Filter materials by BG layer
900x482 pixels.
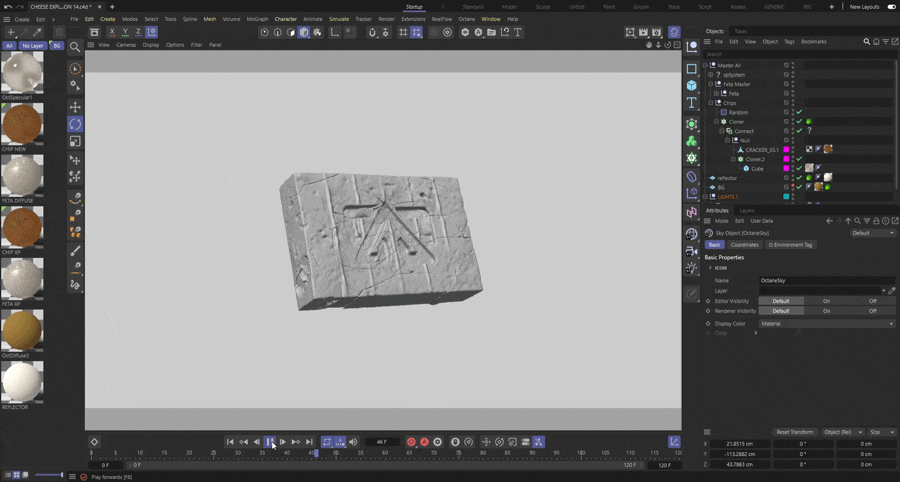(57, 46)
